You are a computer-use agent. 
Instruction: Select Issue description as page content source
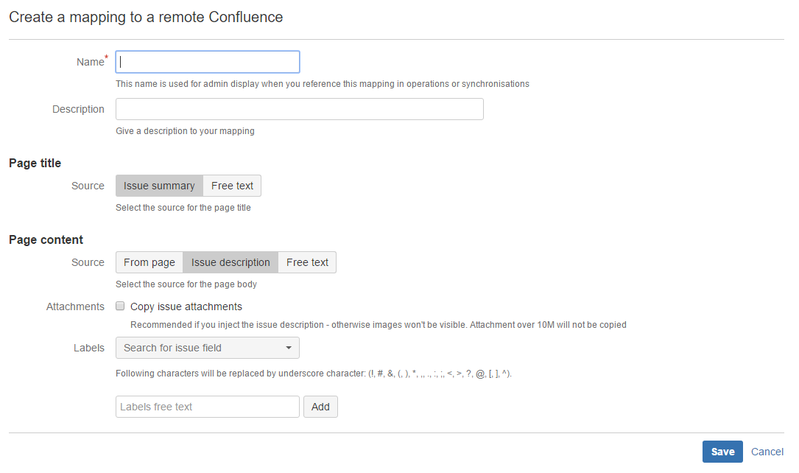tap(230, 262)
